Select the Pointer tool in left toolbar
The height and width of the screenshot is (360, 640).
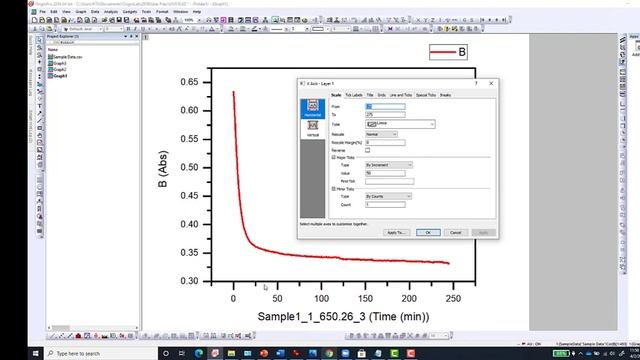pyautogui.click(x=39, y=40)
